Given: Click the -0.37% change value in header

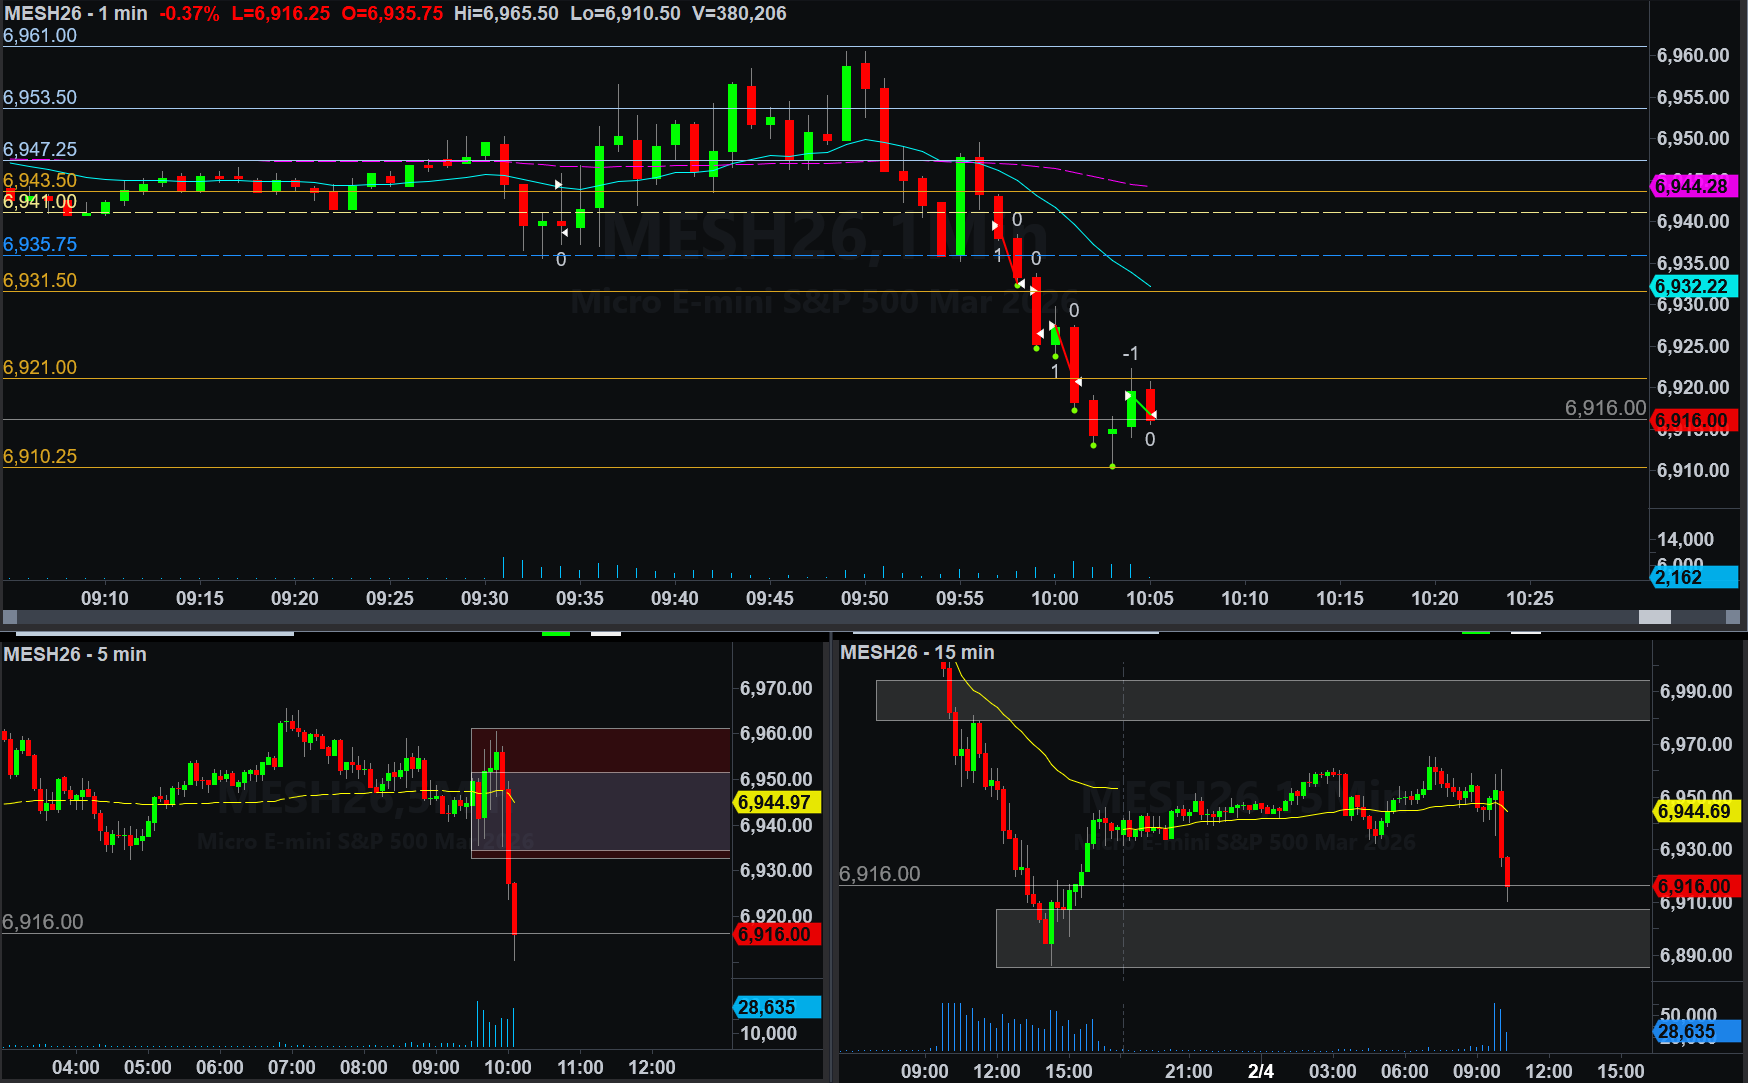Looking at the screenshot, I should point(189,13).
